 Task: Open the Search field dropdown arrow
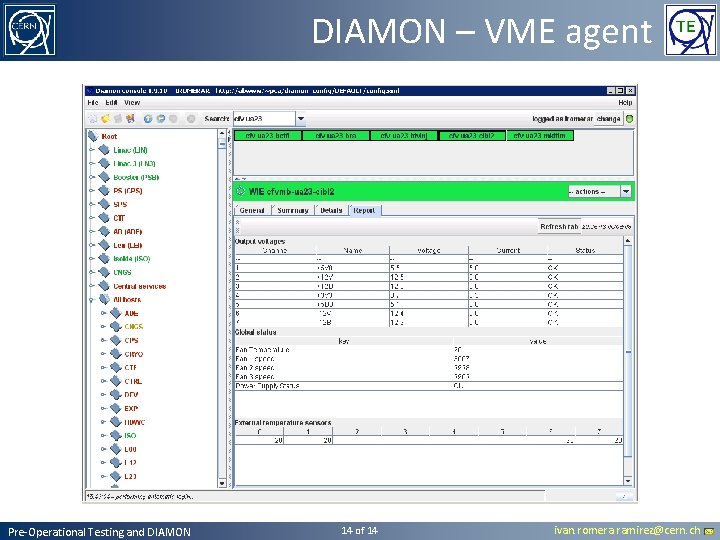point(300,118)
